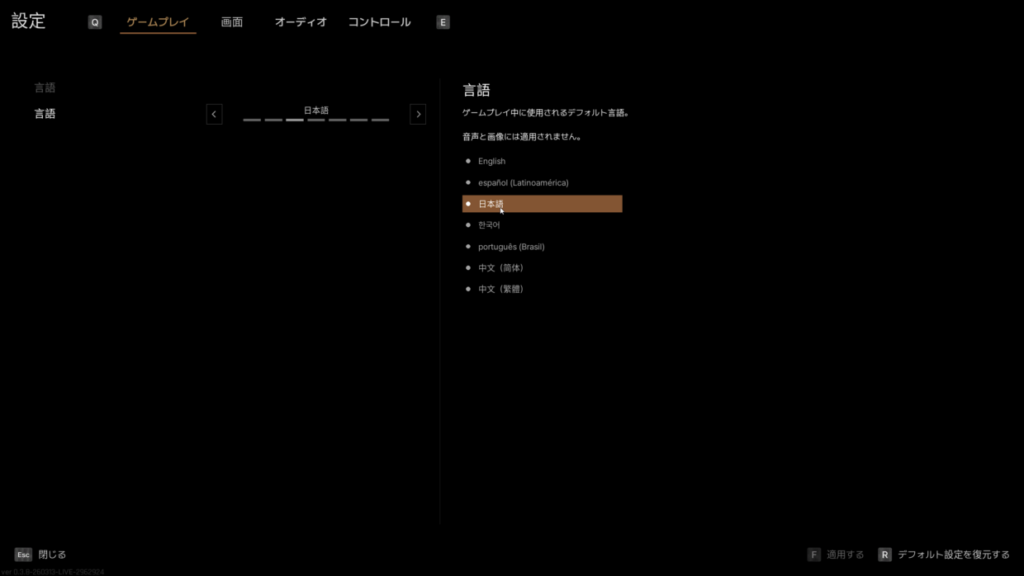Click the left arrow to previous language
The height and width of the screenshot is (576, 1024).
(x=214, y=114)
